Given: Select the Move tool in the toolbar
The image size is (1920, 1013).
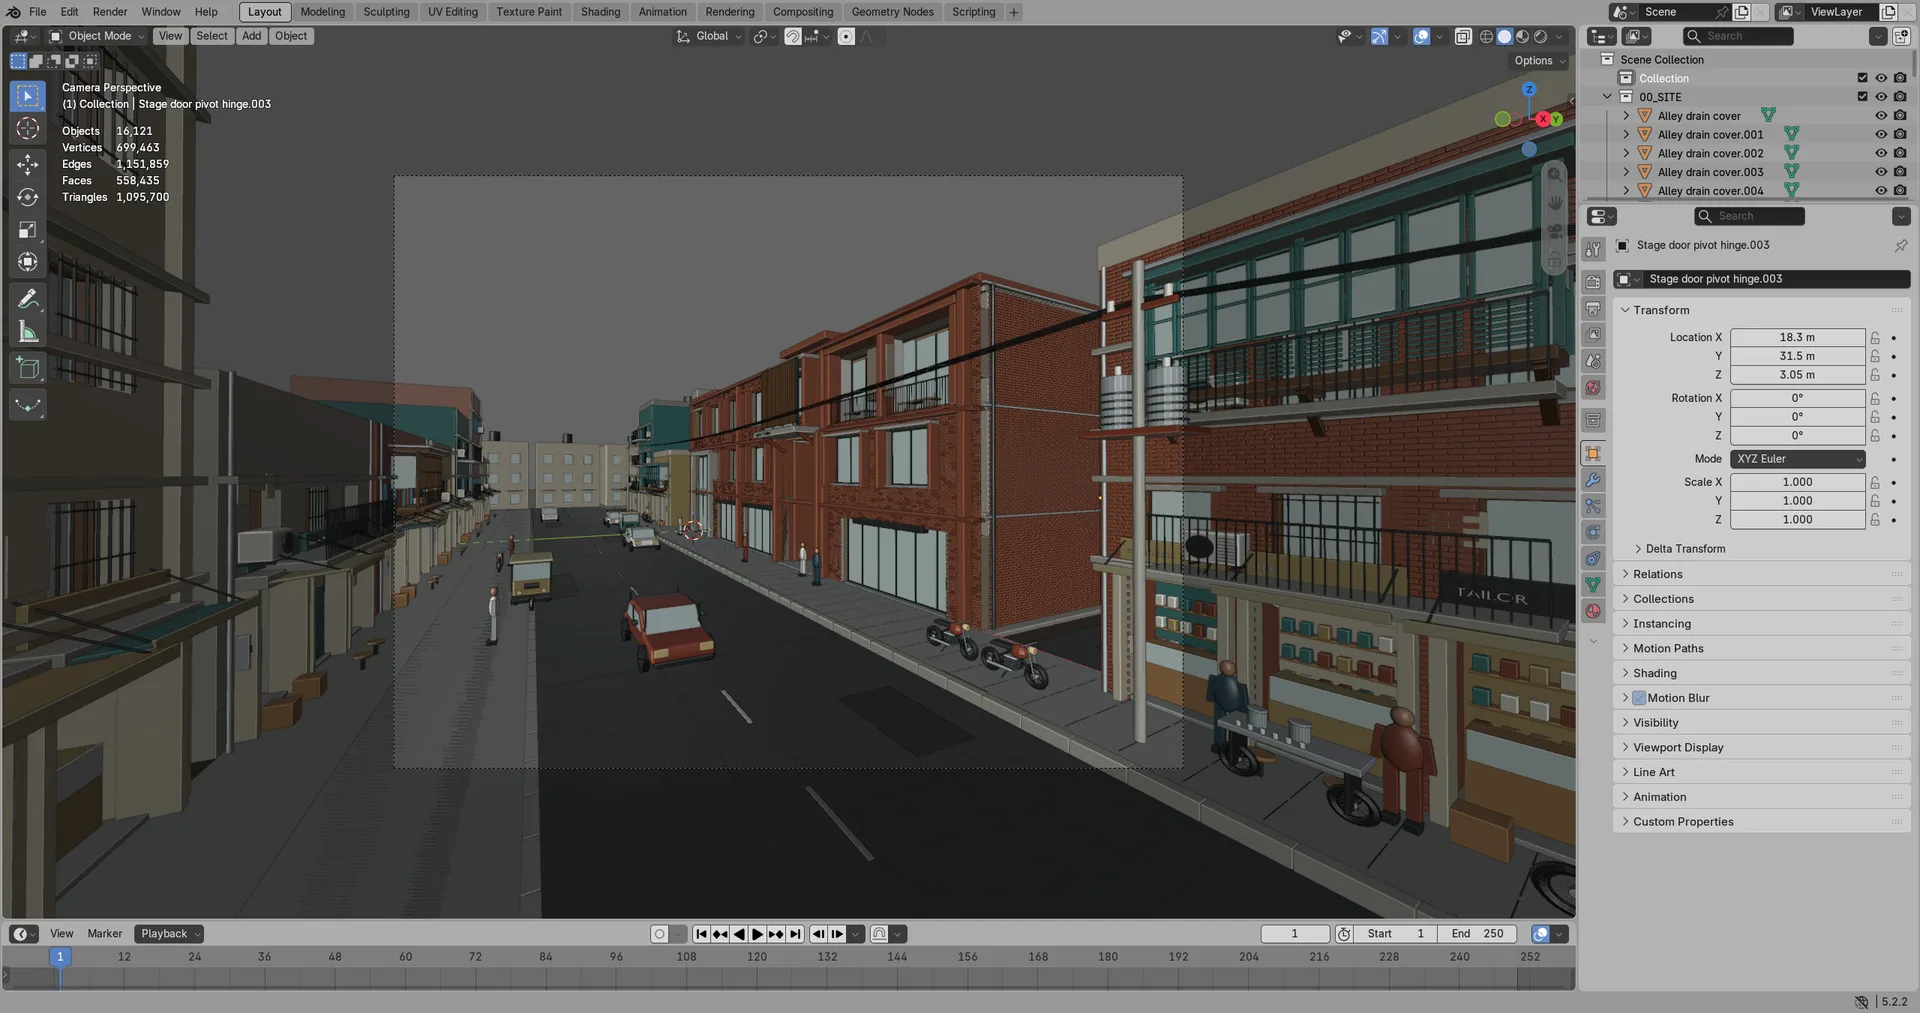Looking at the screenshot, I should (x=28, y=163).
